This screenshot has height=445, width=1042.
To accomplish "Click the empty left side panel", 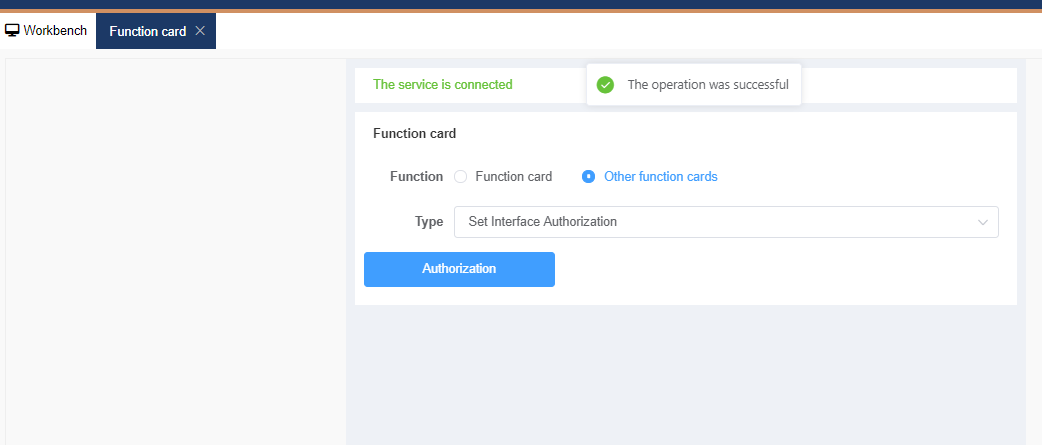I will click(x=176, y=250).
